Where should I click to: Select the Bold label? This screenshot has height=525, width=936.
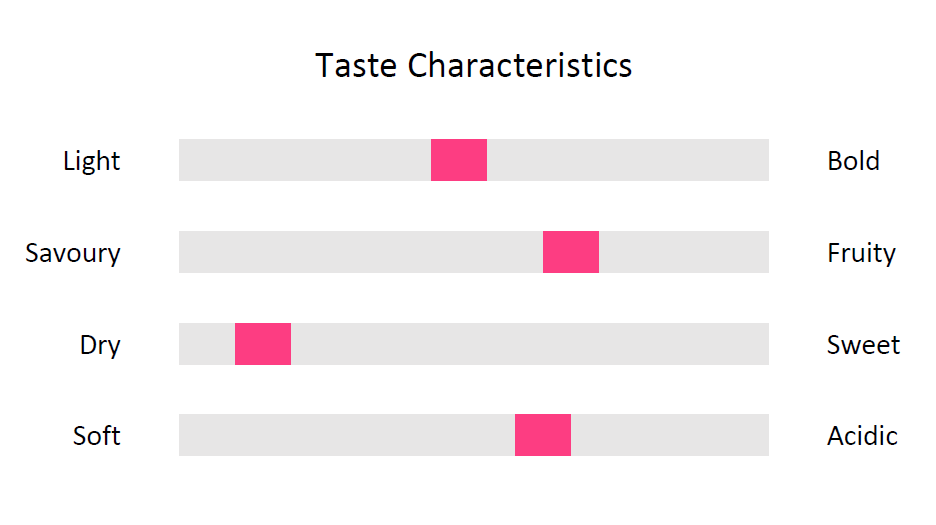[853, 161]
